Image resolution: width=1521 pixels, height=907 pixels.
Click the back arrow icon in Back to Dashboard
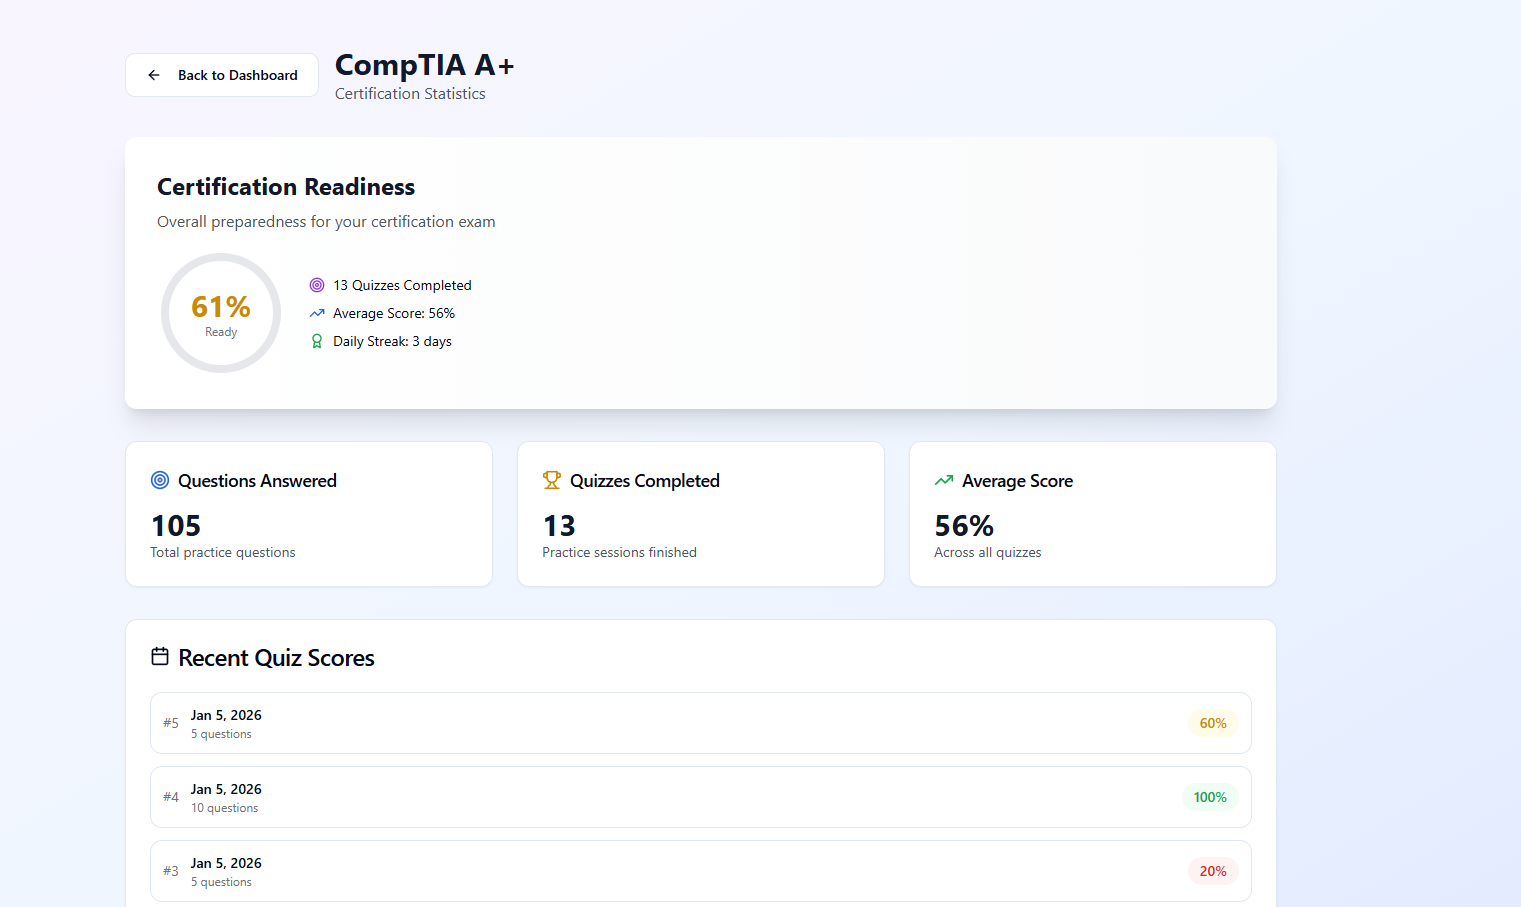[x=153, y=74]
